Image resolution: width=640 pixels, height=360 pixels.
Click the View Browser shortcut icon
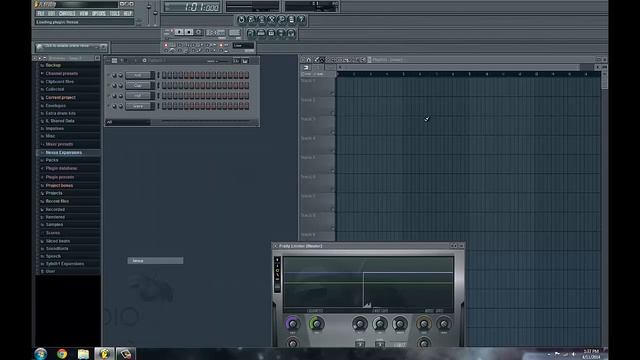click(x=281, y=33)
